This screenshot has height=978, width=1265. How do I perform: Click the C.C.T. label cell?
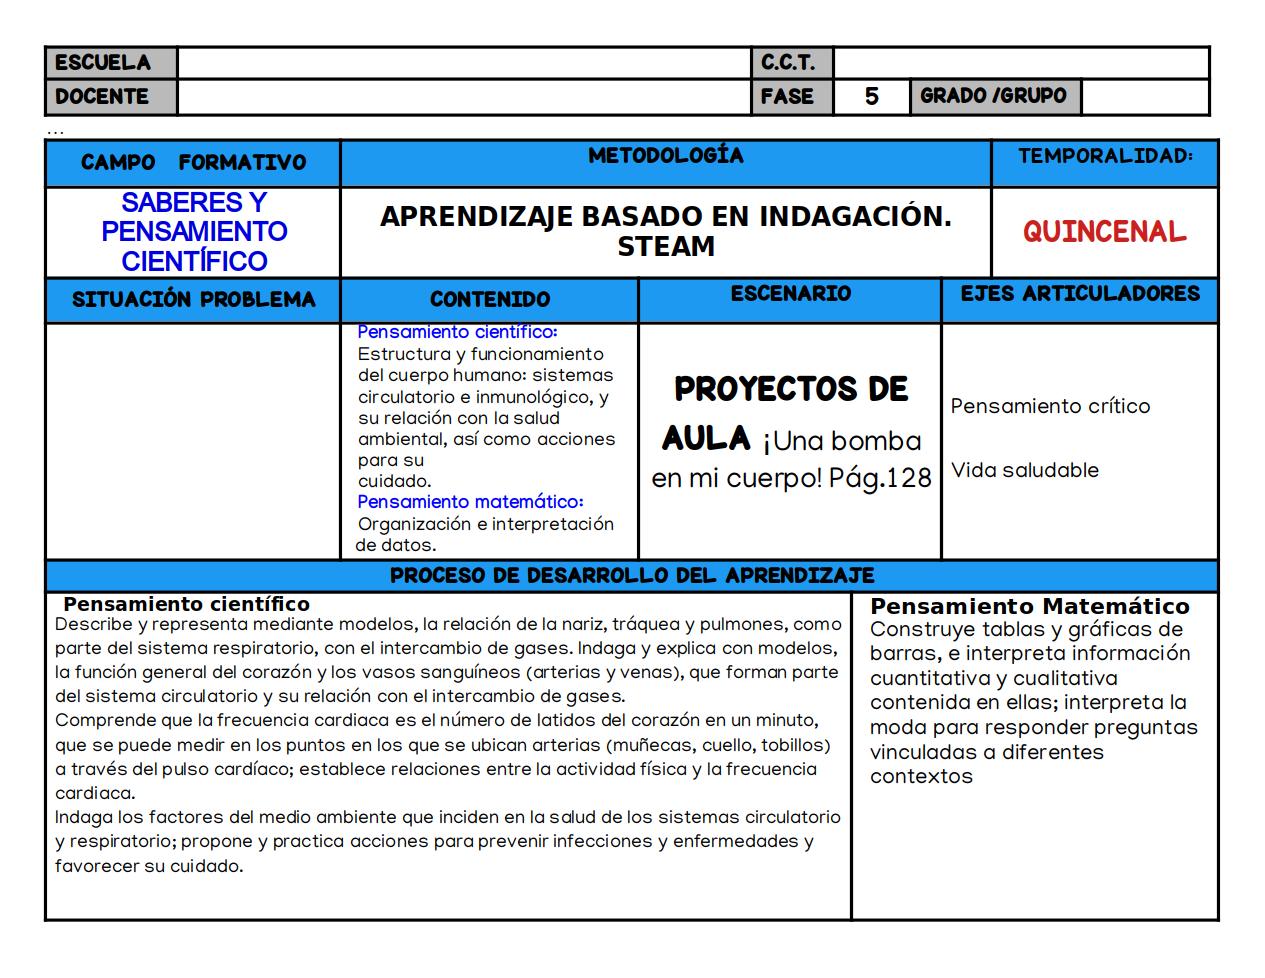point(792,63)
